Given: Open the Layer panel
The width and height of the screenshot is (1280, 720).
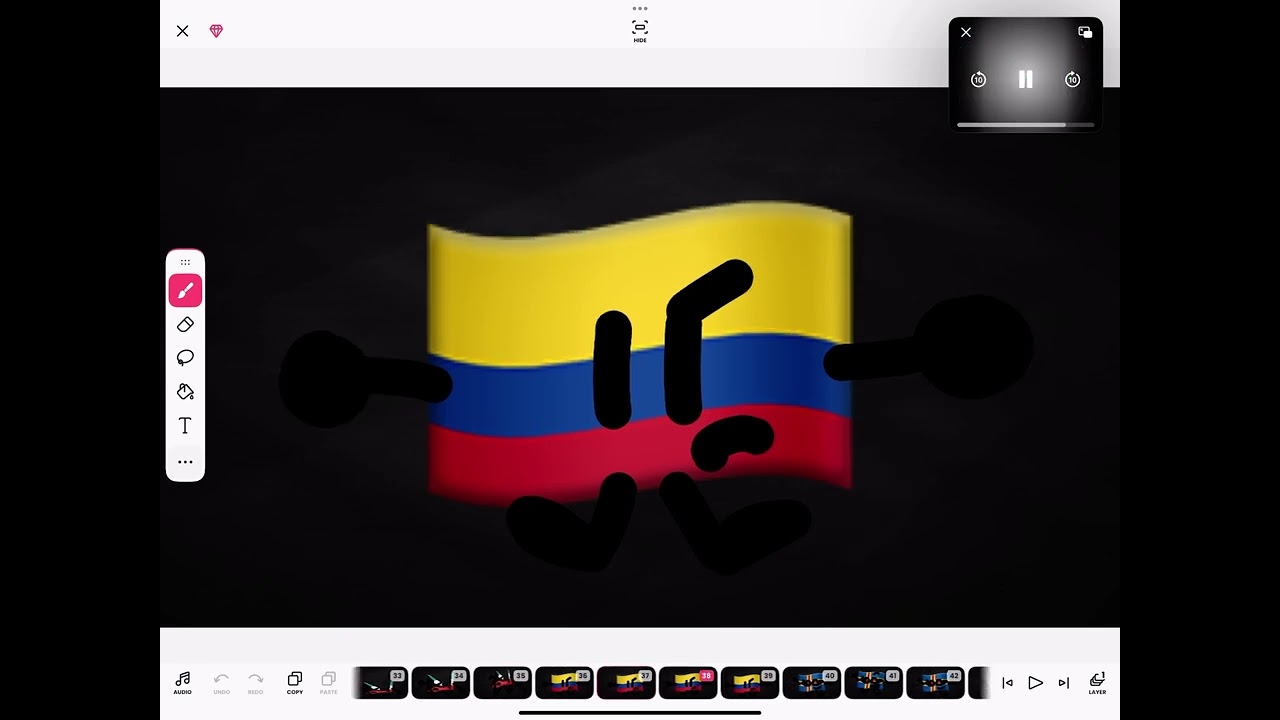Looking at the screenshot, I should (1097, 684).
